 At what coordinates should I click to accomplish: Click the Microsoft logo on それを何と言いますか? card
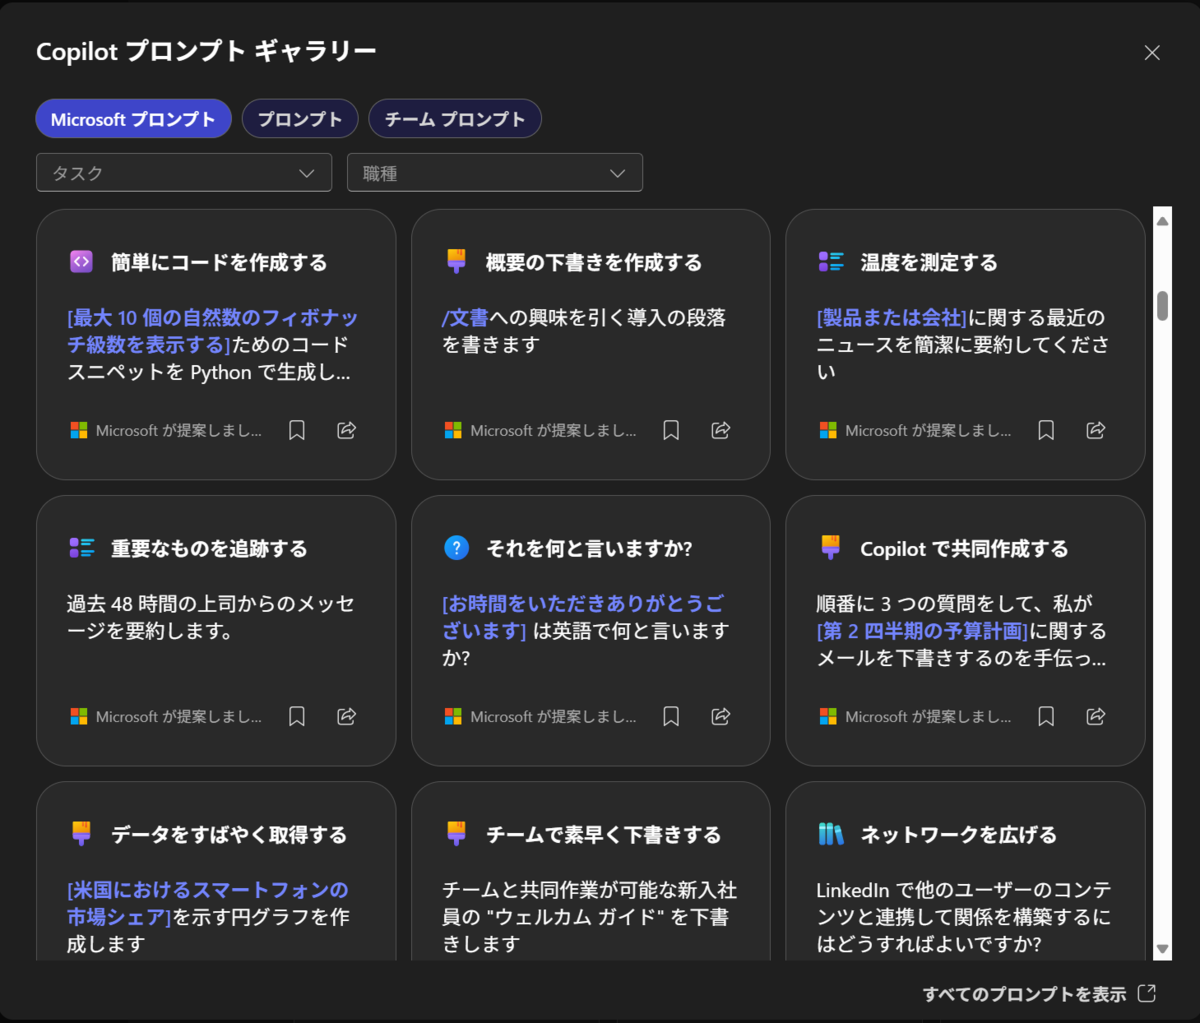[x=453, y=716]
